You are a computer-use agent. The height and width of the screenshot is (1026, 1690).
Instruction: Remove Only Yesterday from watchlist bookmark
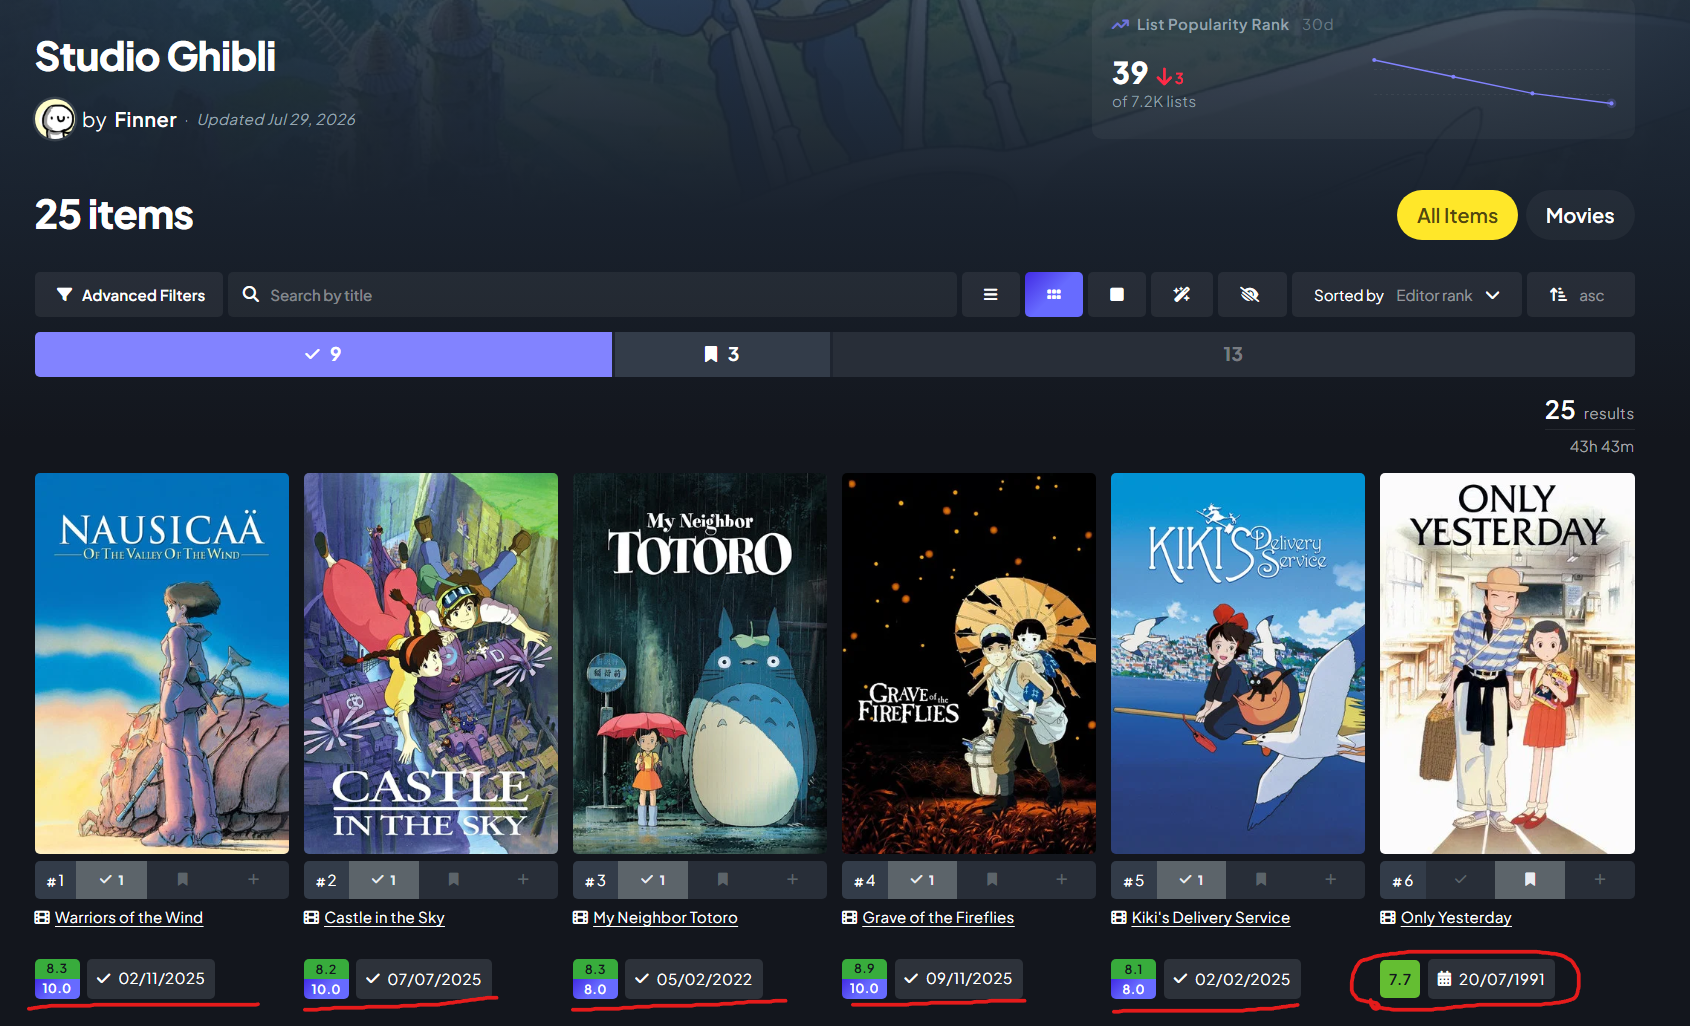pos(1530,880)
